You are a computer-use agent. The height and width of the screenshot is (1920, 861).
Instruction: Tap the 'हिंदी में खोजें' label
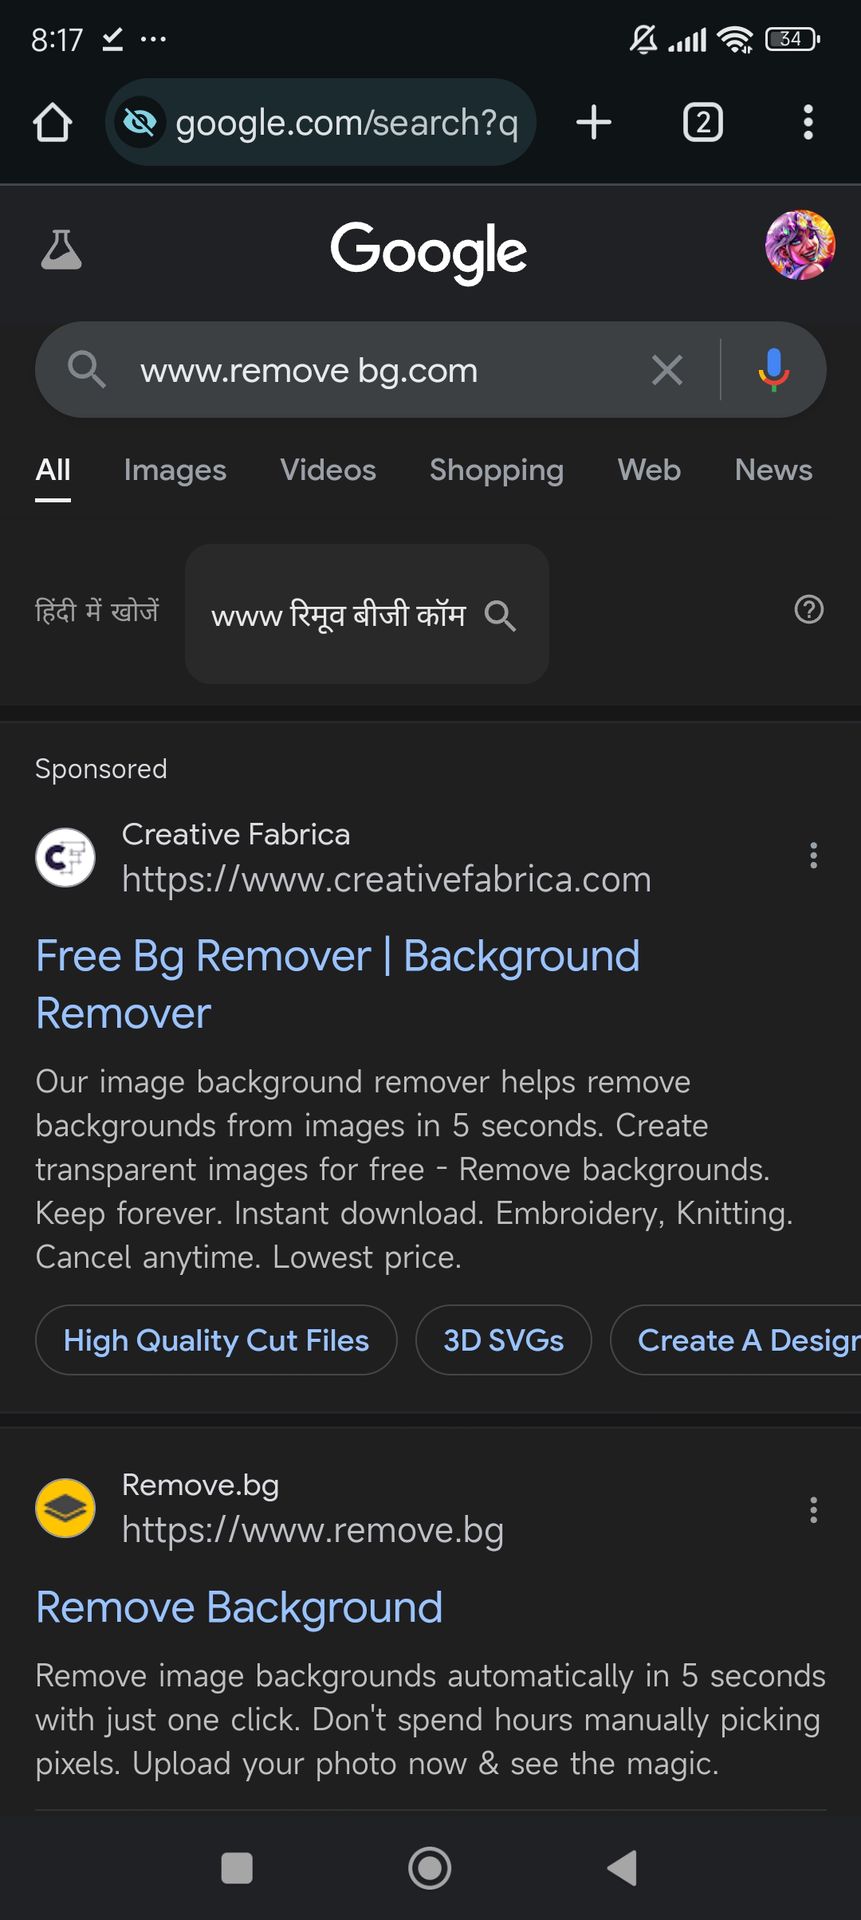point(97,610)
